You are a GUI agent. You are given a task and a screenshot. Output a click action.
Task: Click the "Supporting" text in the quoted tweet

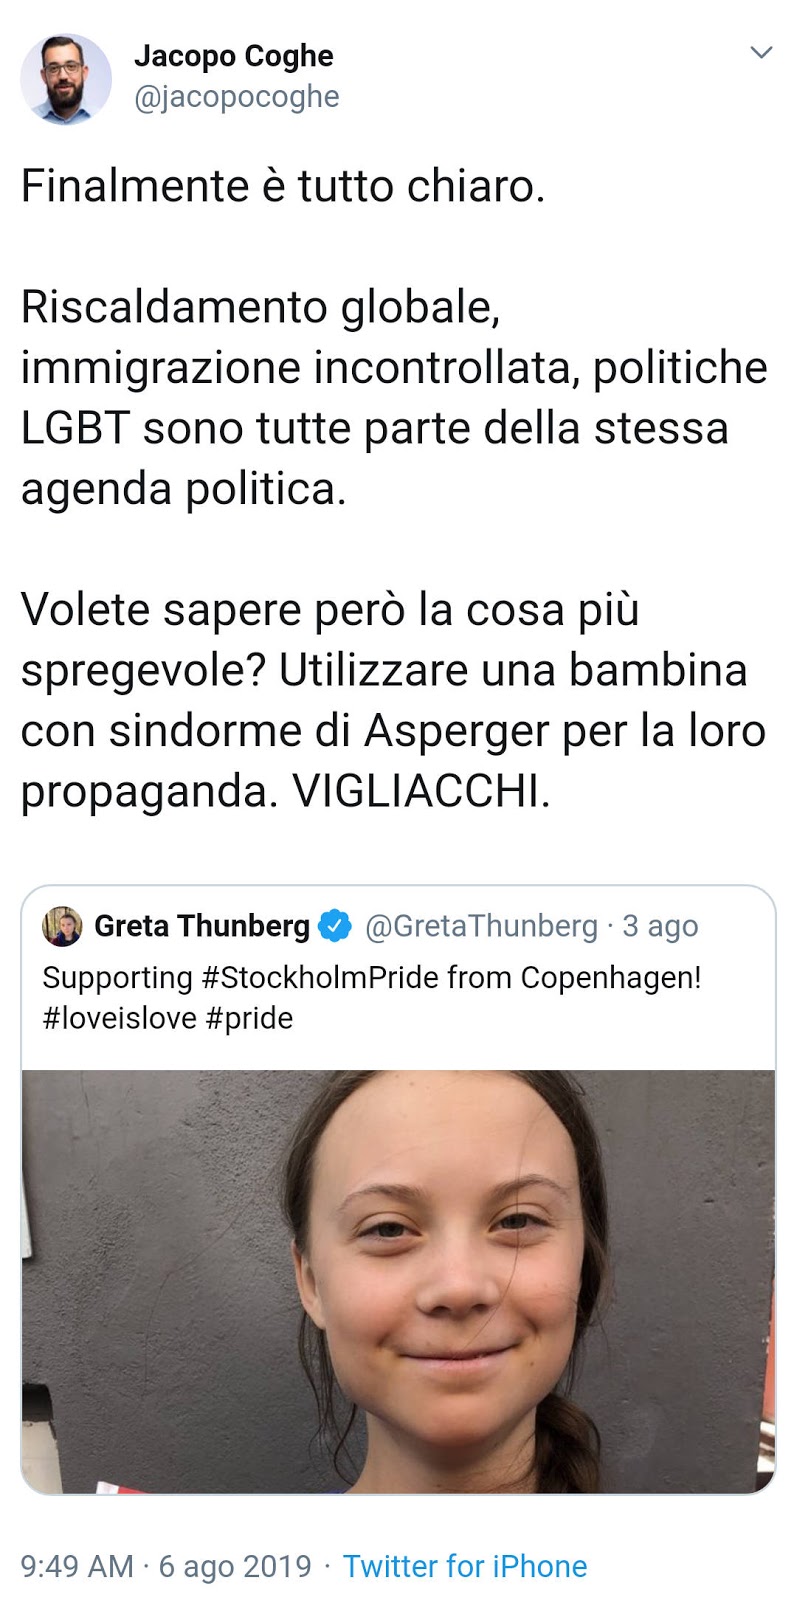(117, 978)
